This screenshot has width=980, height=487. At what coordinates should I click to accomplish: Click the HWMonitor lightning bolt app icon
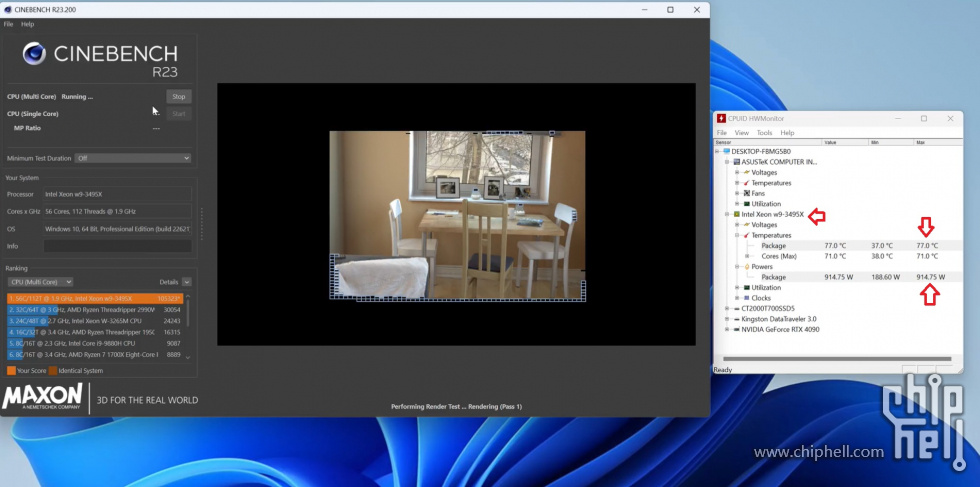click(721, 118)
